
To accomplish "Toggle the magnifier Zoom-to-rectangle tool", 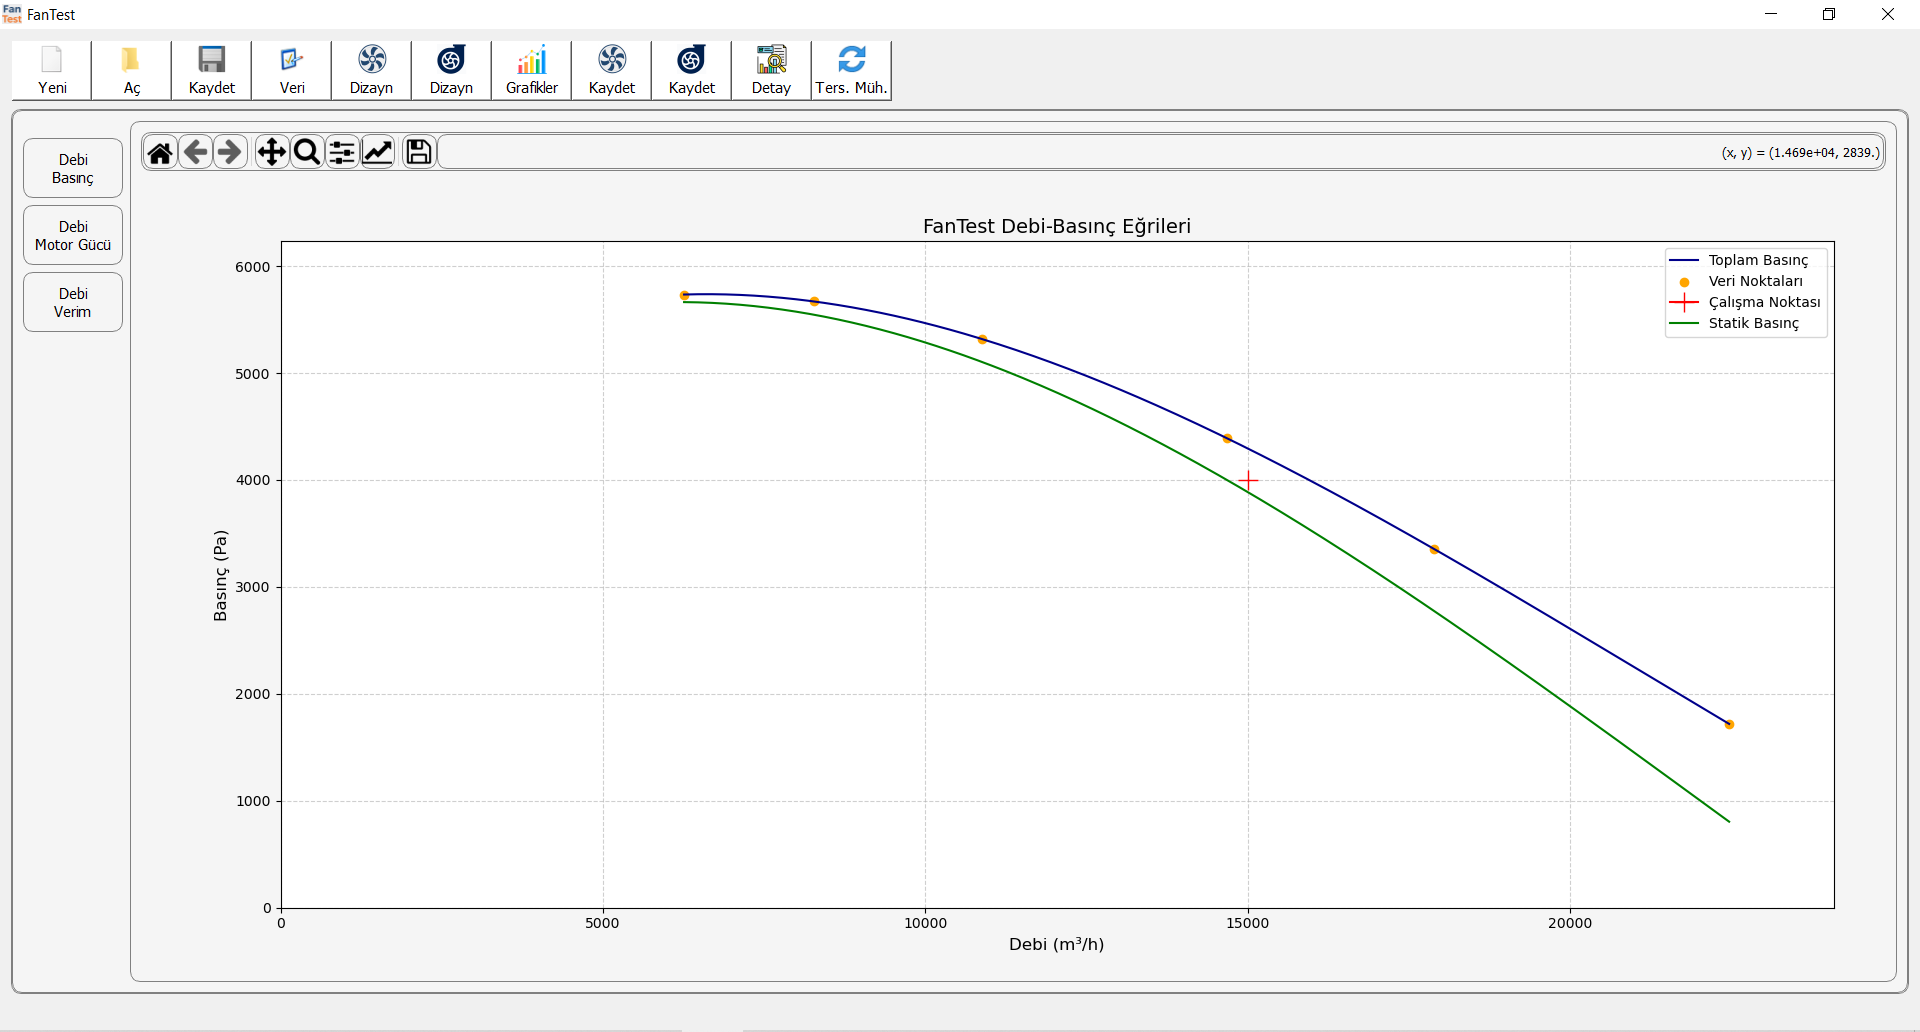I will (x=307, y=152).
